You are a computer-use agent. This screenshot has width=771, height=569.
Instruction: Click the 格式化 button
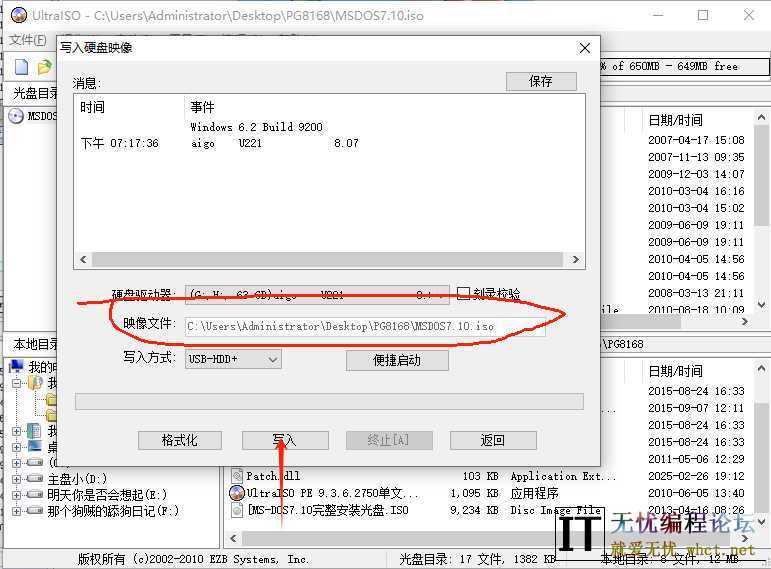pyautogui.click(x=179, y=440)
